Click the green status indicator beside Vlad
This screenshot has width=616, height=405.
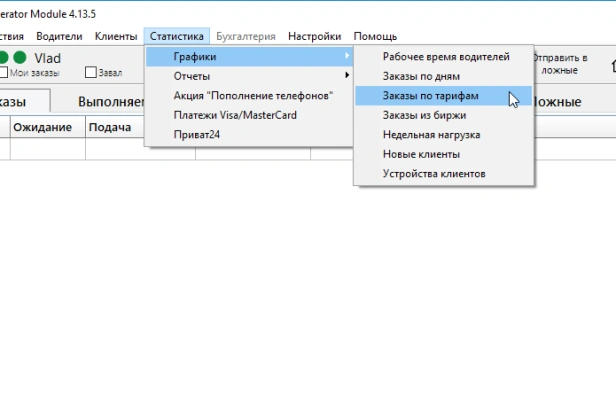pos(20,58)
